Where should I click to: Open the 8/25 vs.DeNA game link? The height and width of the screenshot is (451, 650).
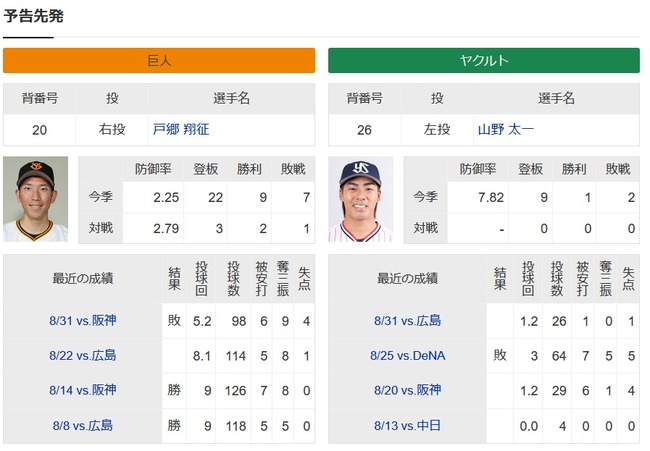click(407, 355)
